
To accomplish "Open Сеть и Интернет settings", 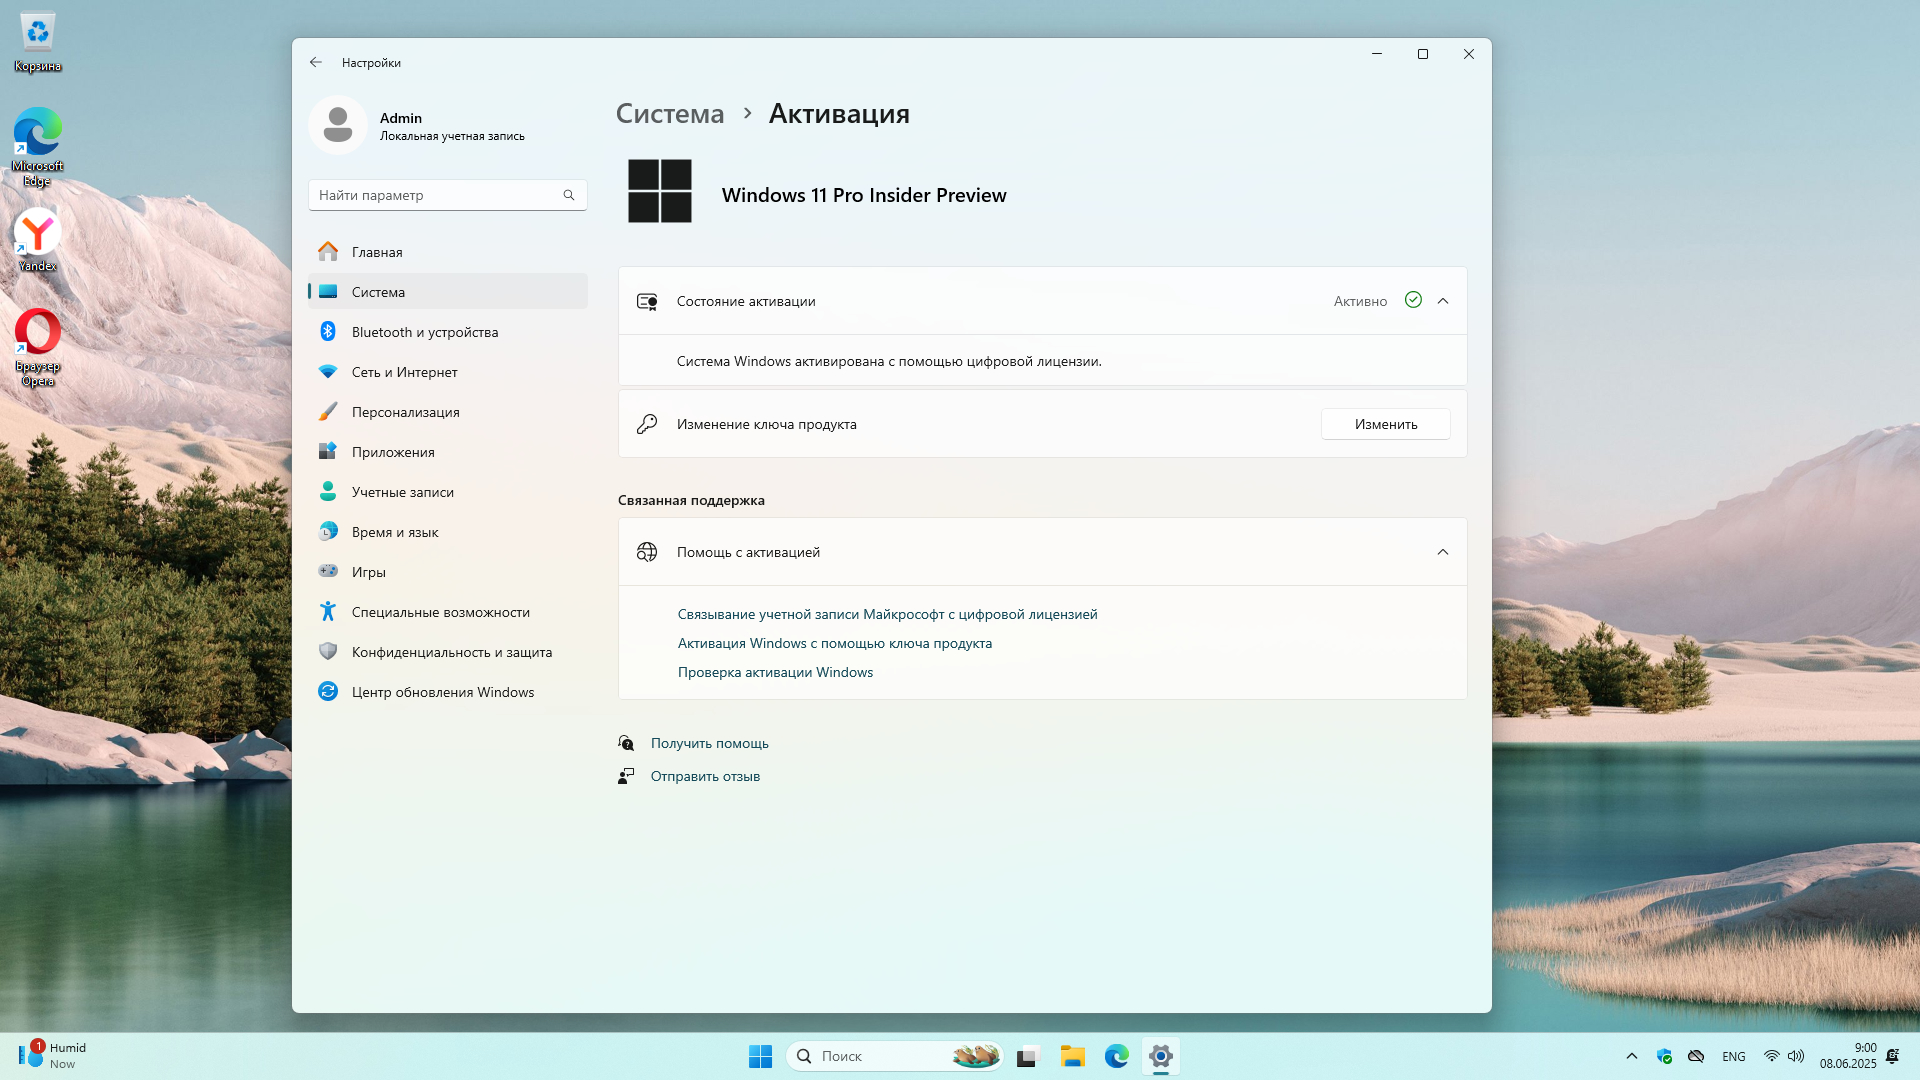I will click(x=404, y=372).
